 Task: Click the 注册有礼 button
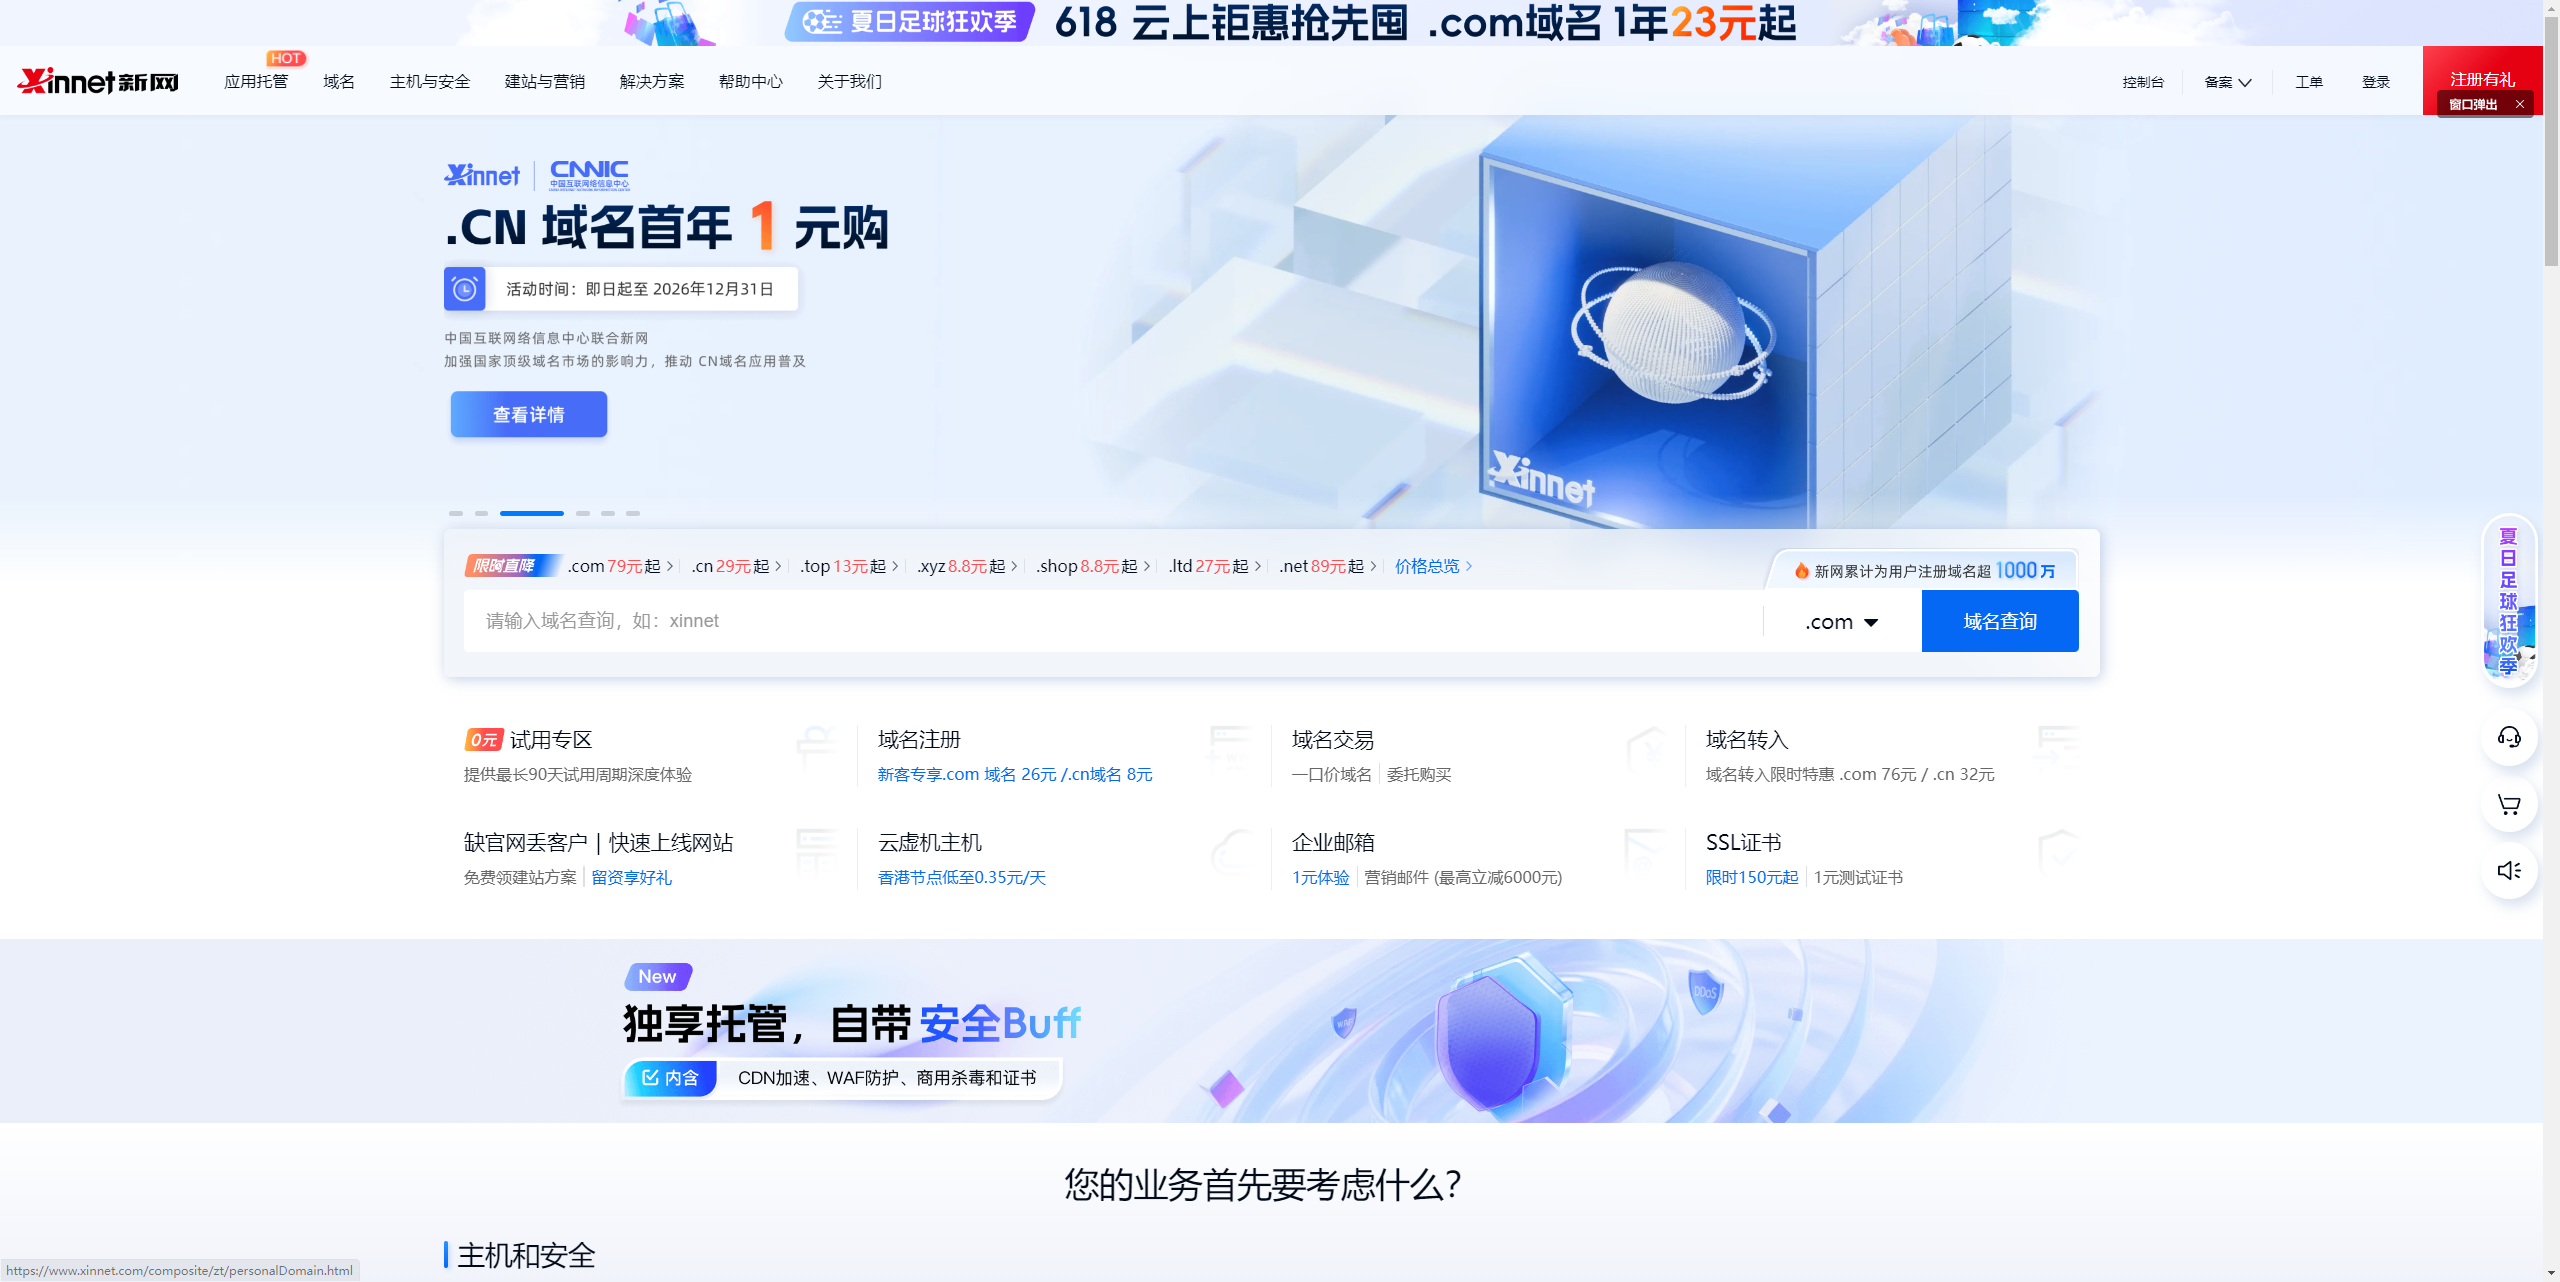click(x=2482, y=79)
